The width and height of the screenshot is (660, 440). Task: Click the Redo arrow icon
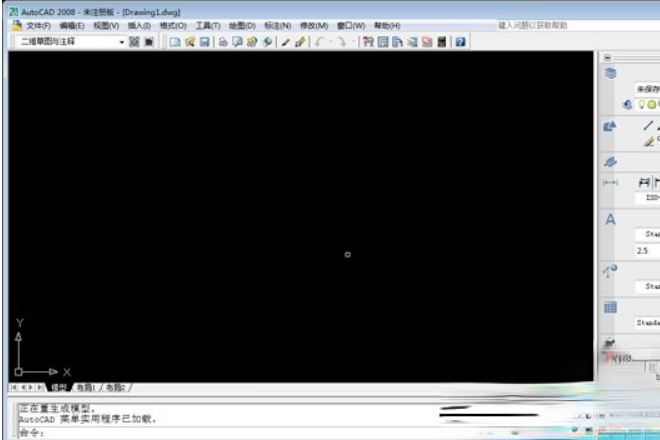pos(341,42)
